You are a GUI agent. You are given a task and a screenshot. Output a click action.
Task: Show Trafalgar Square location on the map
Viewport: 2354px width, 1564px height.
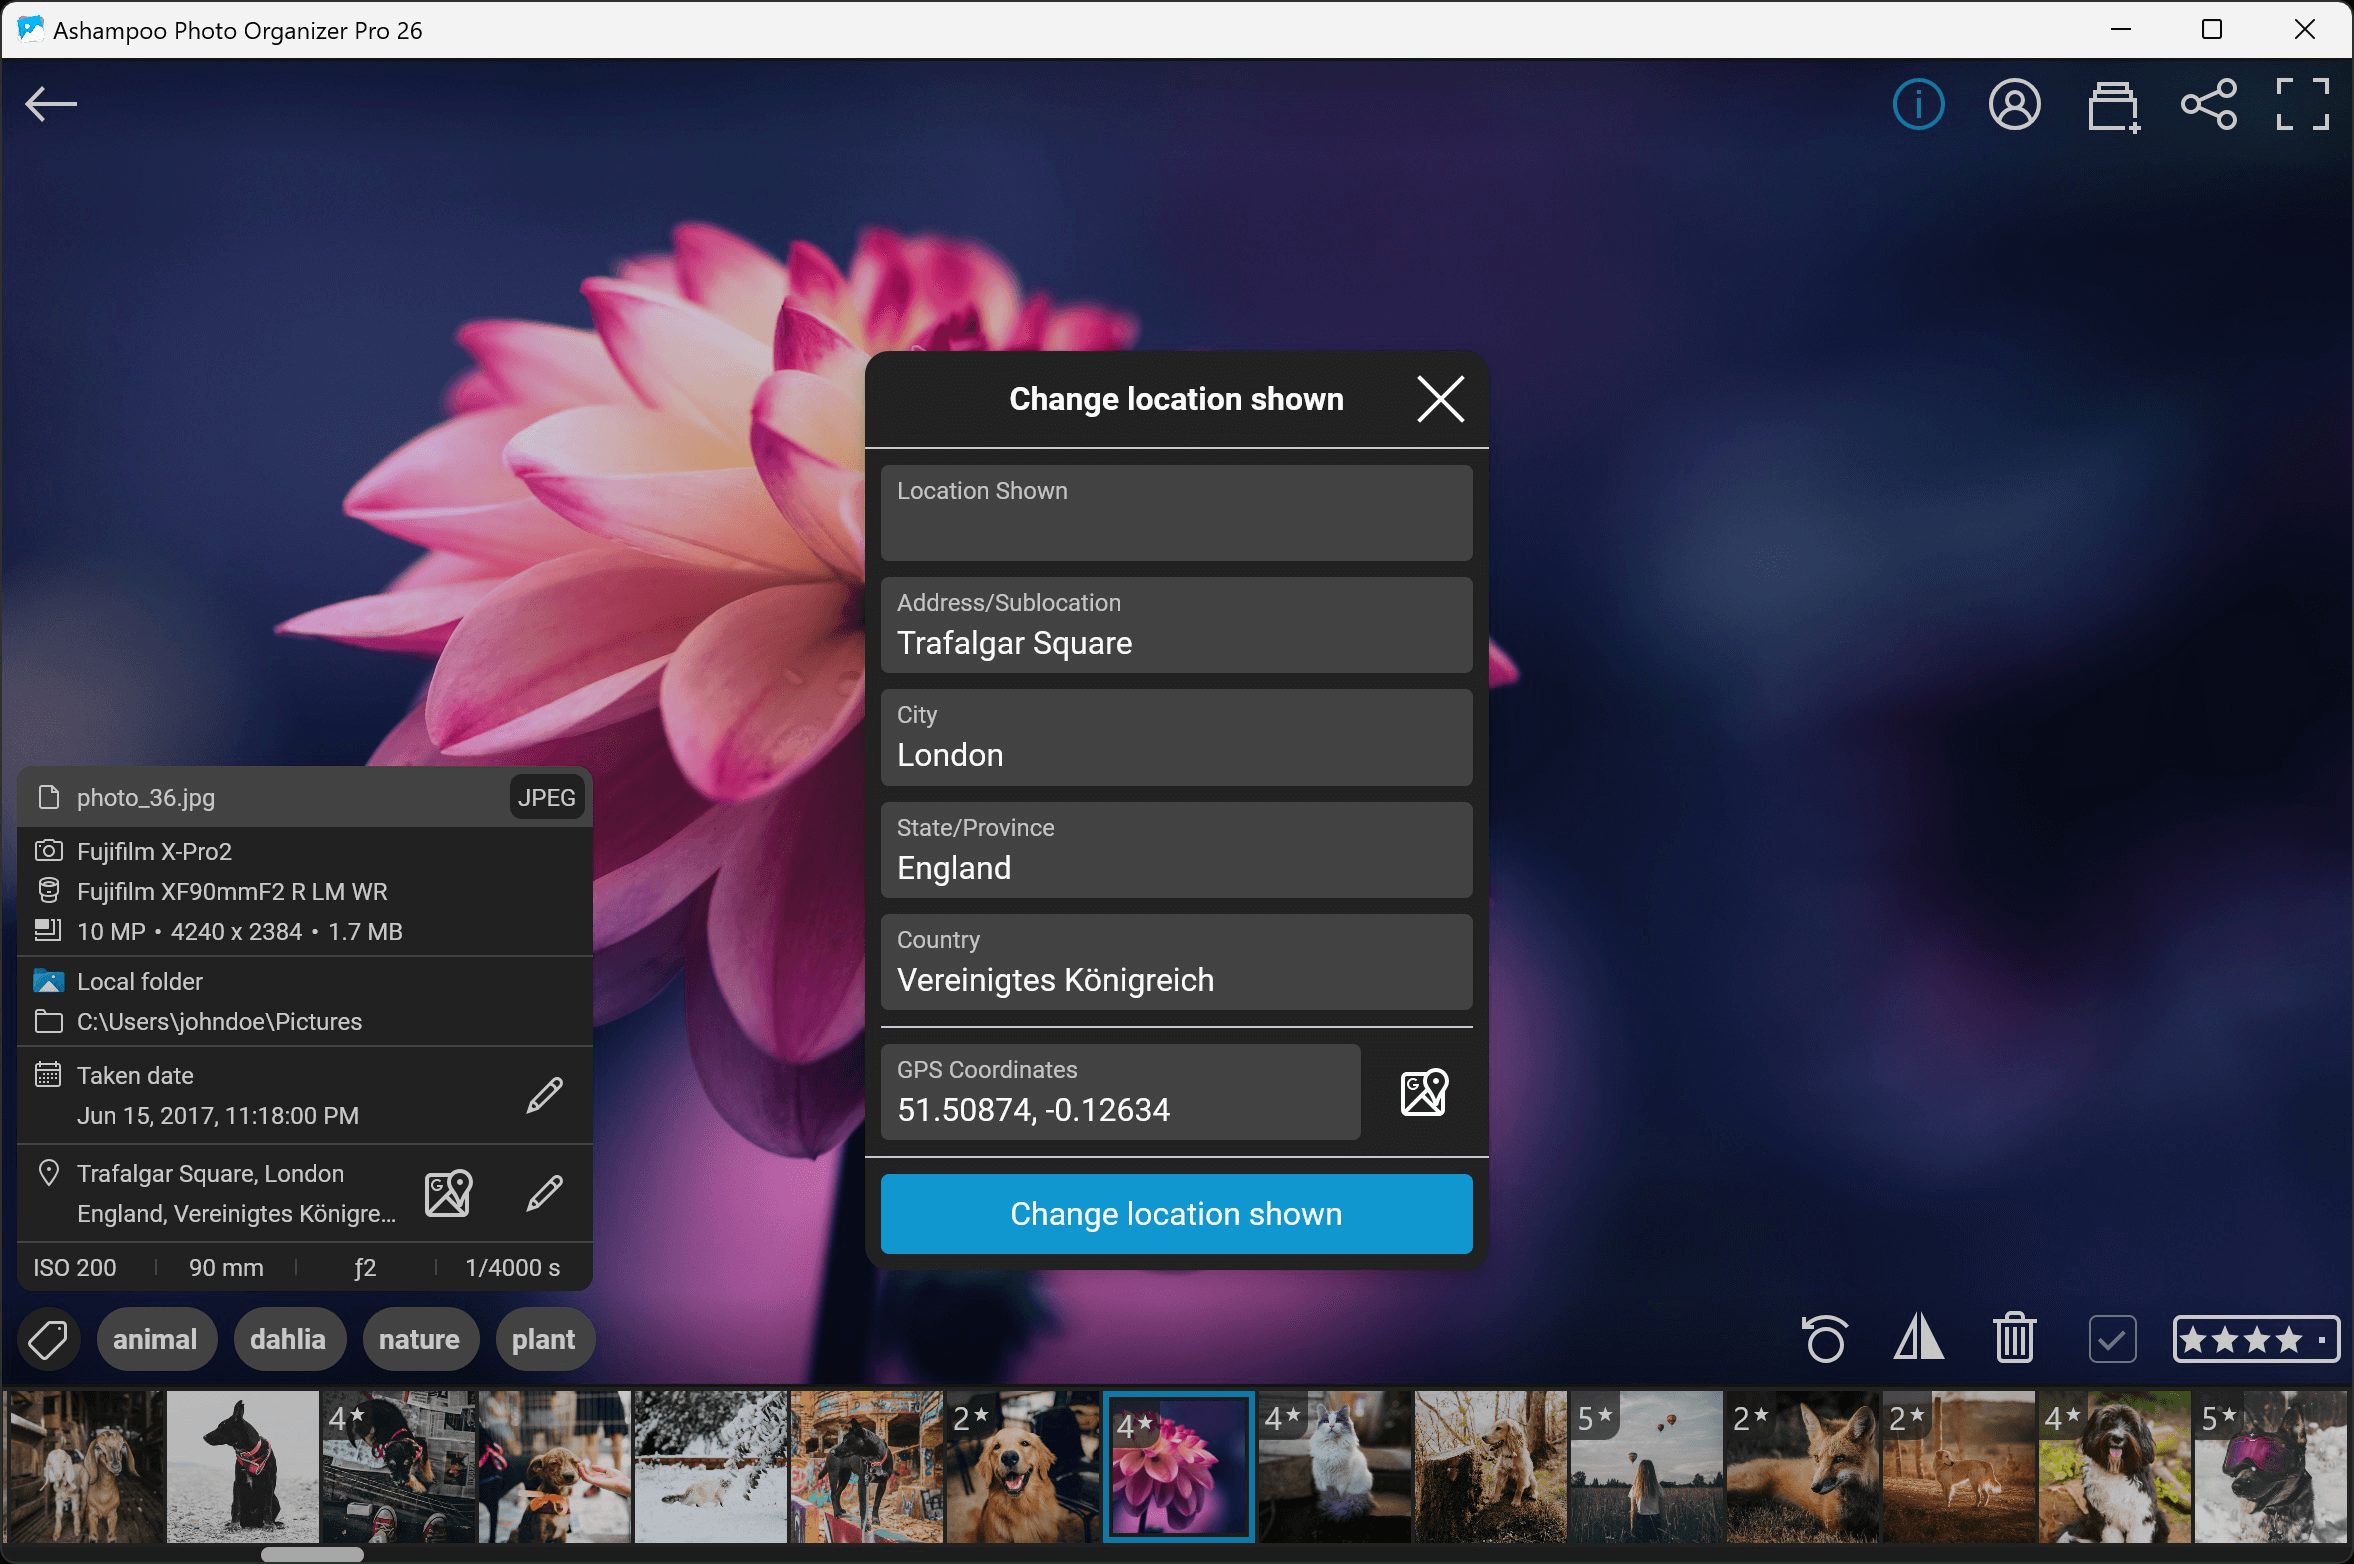pos(447,1193)
